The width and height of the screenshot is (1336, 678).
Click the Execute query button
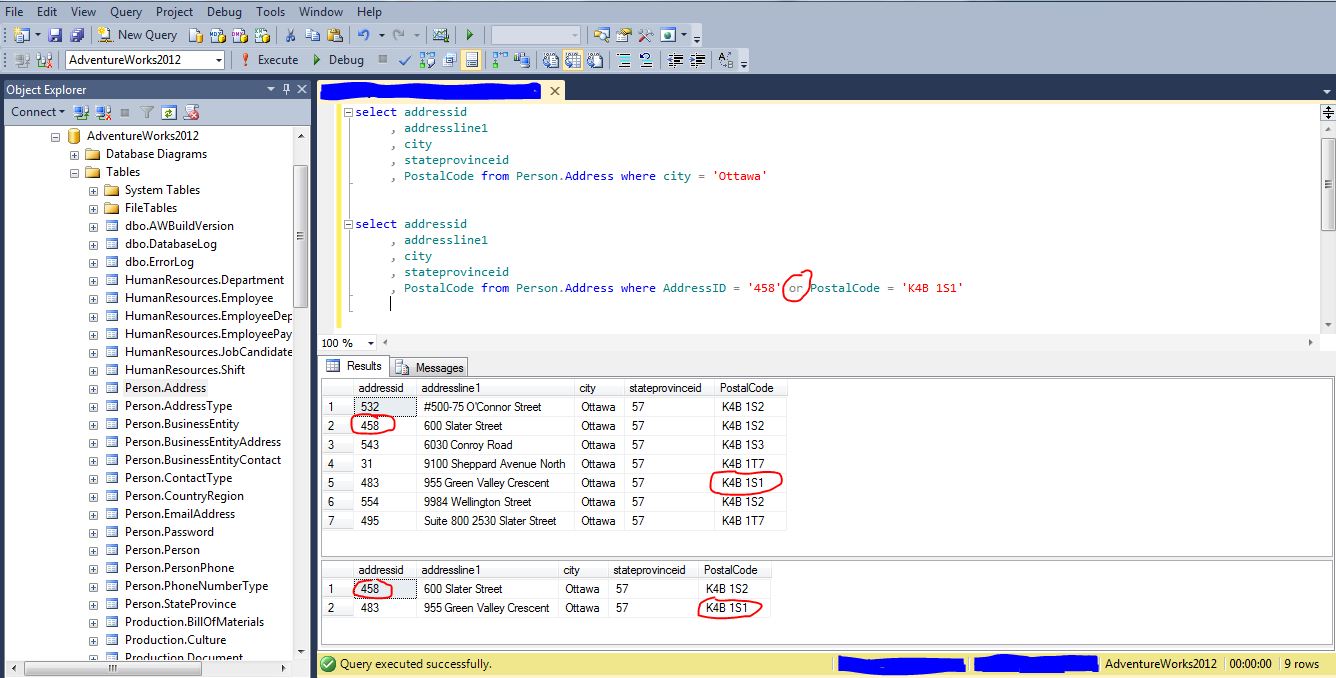(268, 60)
